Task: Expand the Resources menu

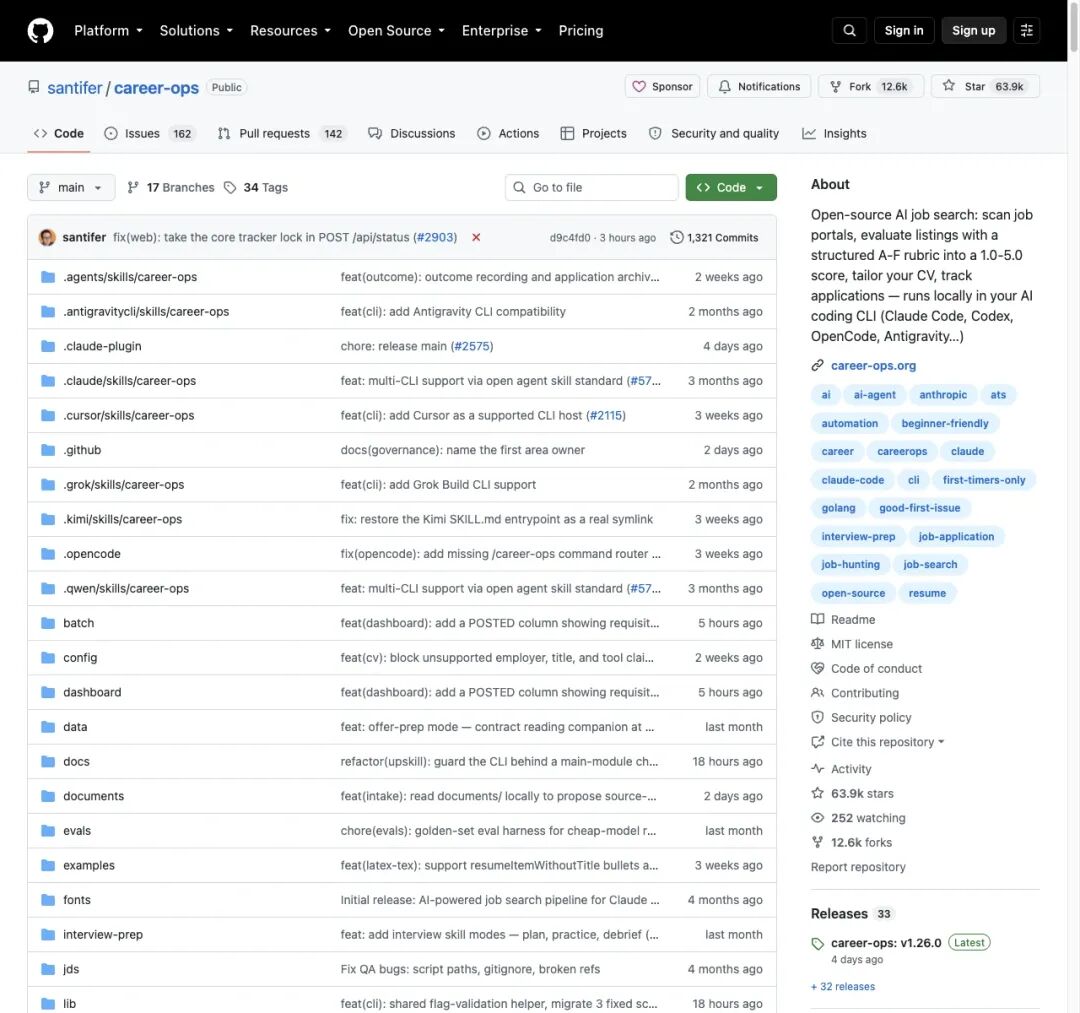Action: pos(290,30)
